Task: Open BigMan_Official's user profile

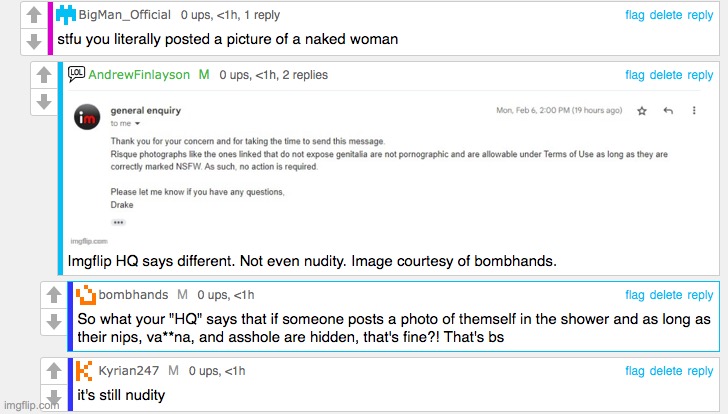Action: point(124,16)
